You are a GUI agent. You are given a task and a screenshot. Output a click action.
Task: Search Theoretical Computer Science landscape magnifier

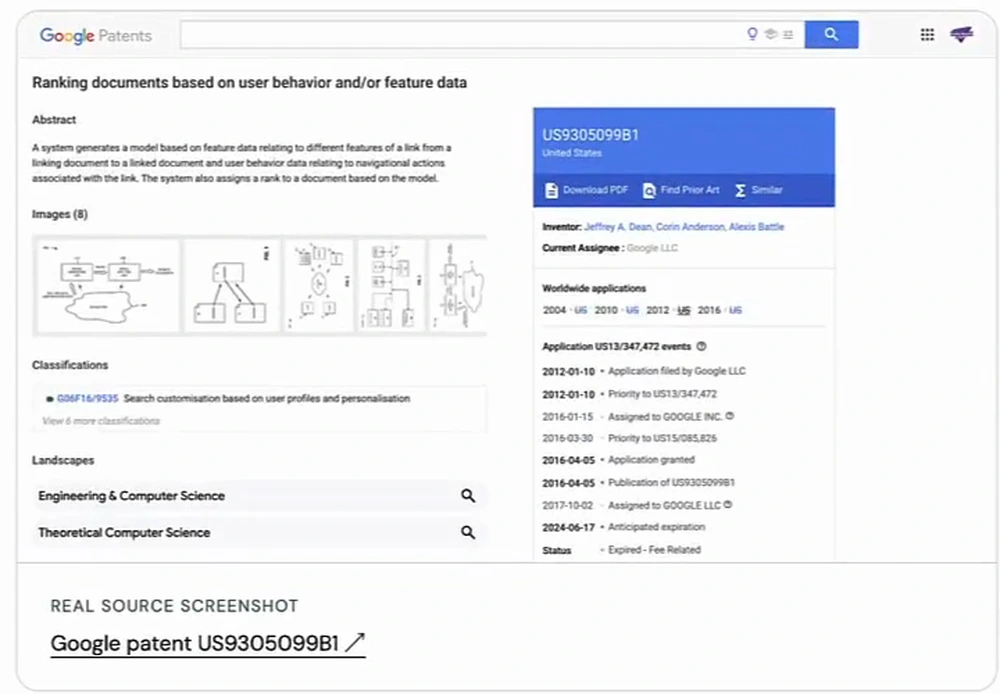[x=467, y=532]
